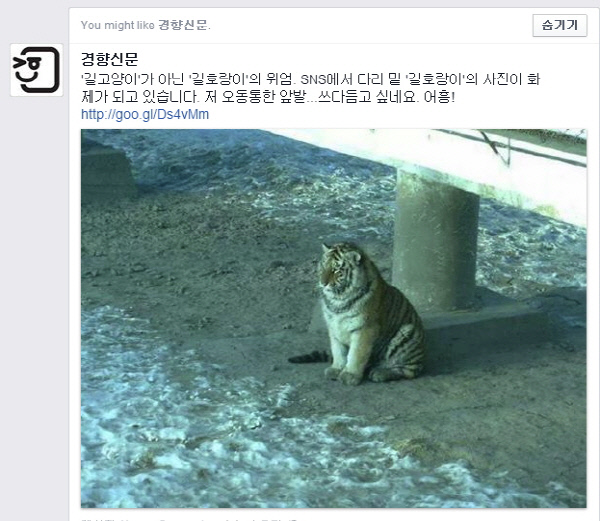The width and height of the screenshot is (600, 521).
Task: Click the 경향신문 winking face profile icon
Action: point(37,70)
